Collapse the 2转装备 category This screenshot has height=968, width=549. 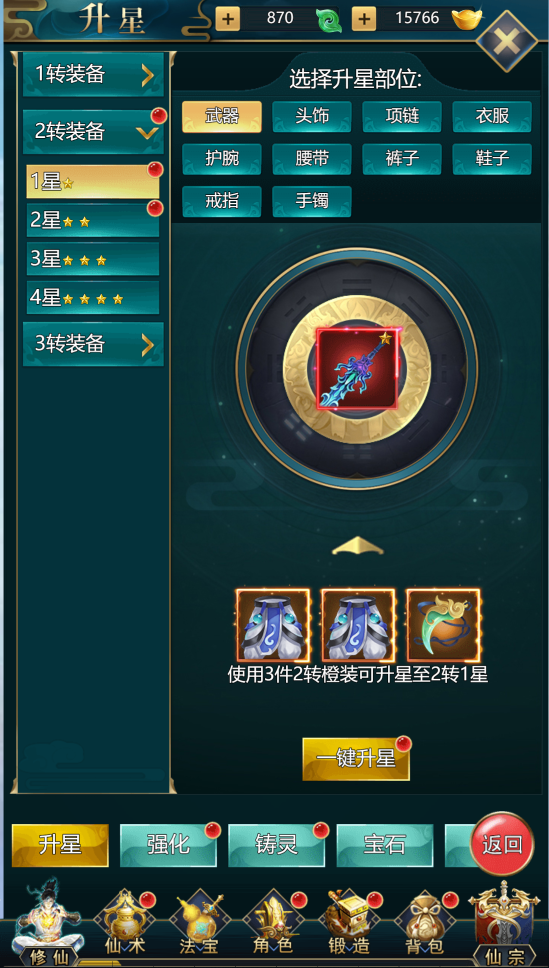pos(93,131)
